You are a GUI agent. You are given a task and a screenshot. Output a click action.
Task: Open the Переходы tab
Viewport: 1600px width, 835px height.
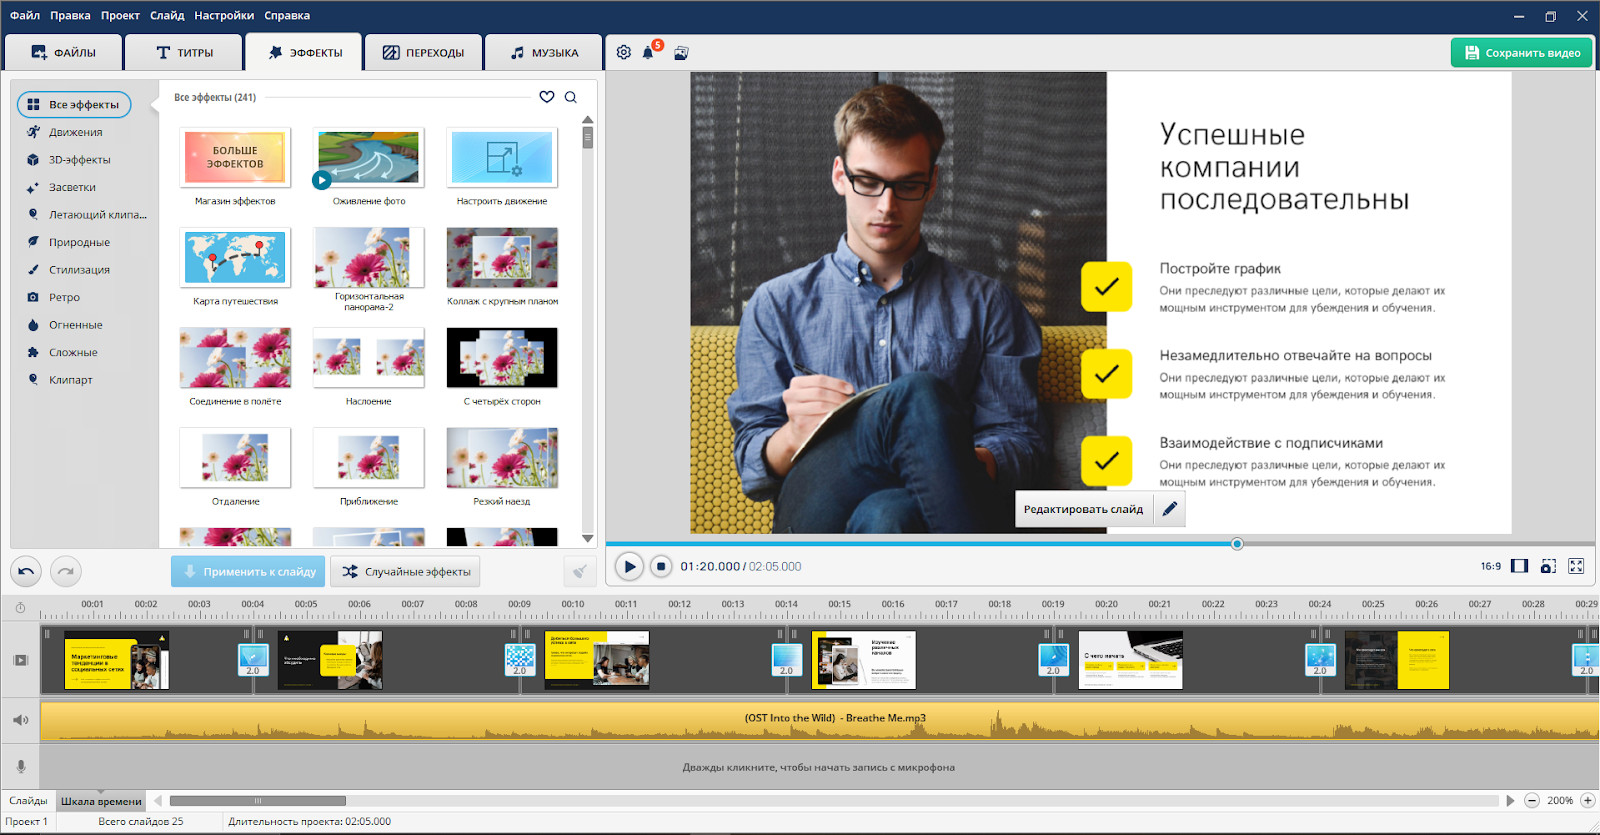(x=424, y=52)
